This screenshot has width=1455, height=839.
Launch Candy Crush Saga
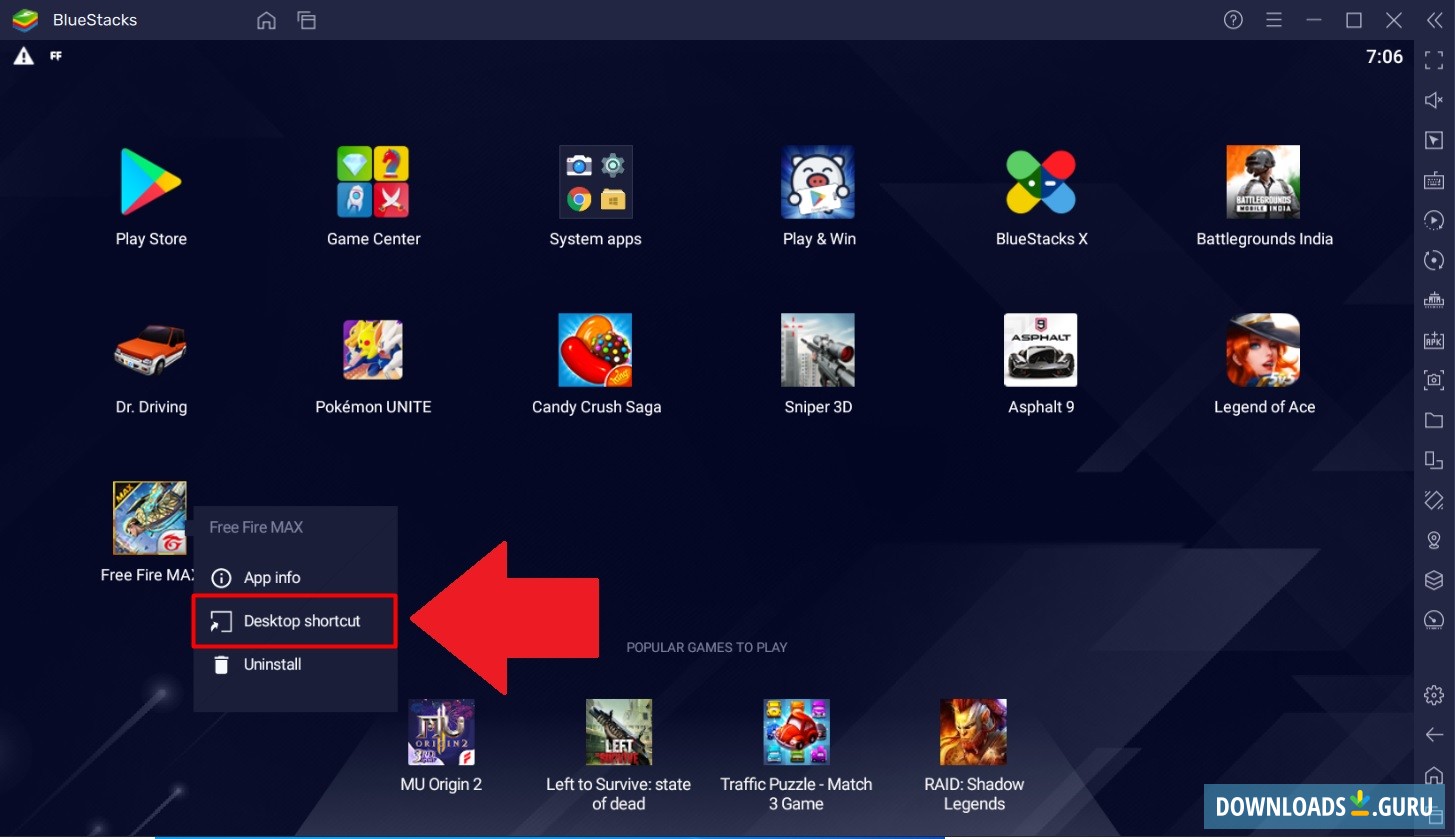pyautogui.click(x=596, y=349)
